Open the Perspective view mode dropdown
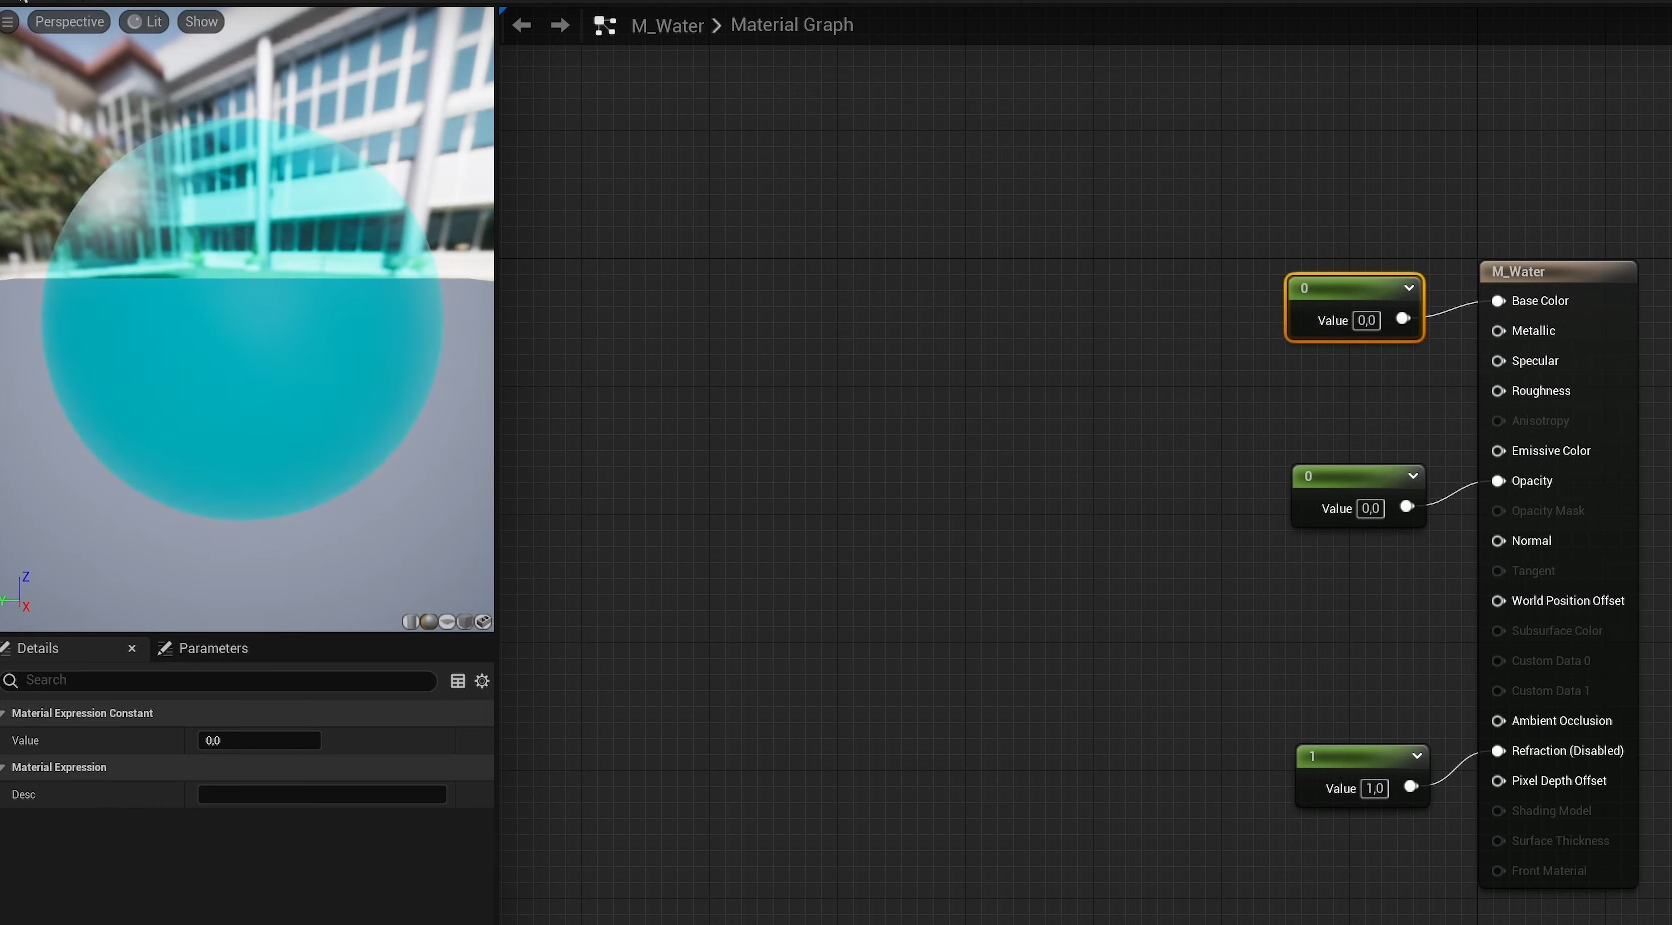 pos(69,22)
